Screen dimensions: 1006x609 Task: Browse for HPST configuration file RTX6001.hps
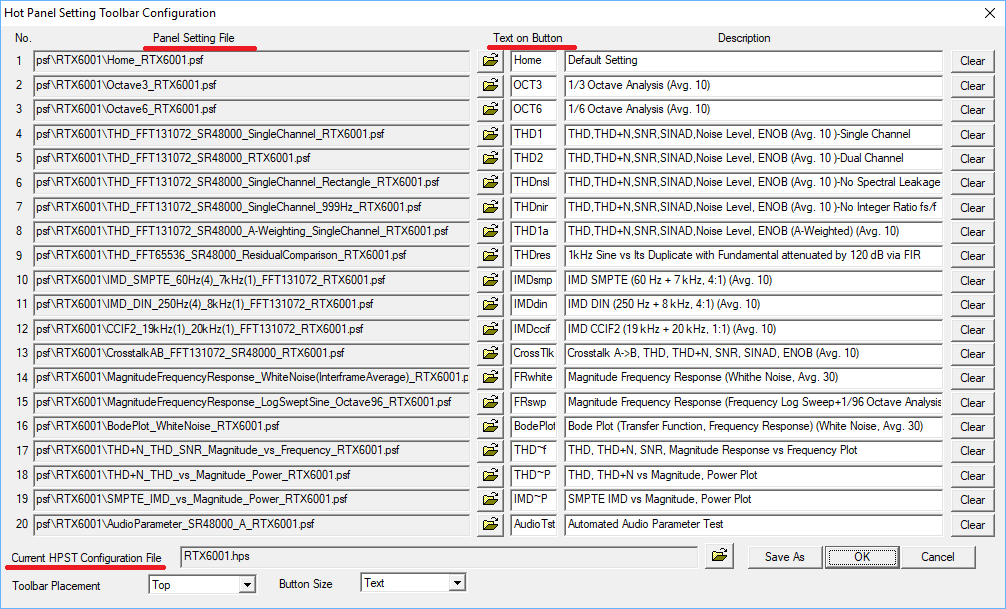(719, 556)
